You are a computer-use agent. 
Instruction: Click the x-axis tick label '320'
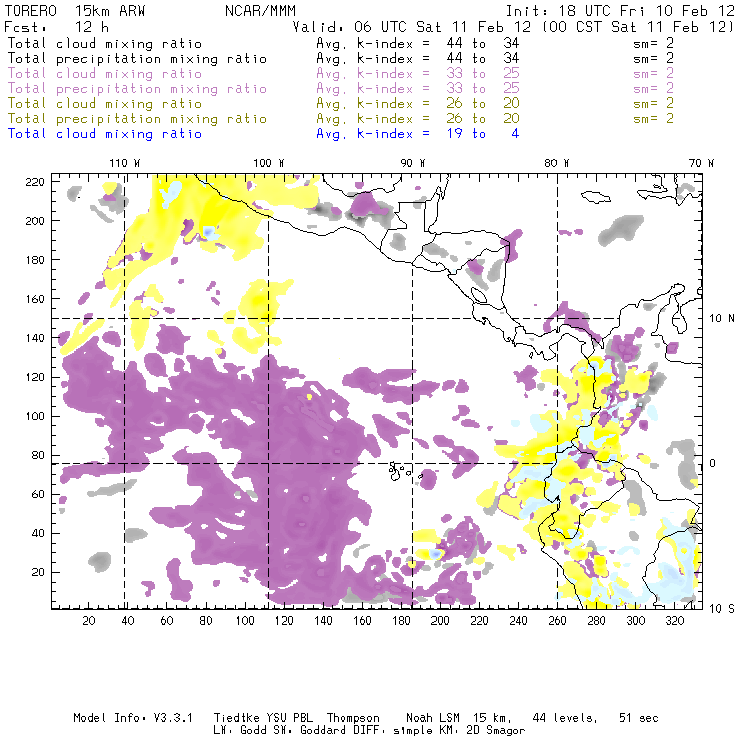(x=674, y=621)
